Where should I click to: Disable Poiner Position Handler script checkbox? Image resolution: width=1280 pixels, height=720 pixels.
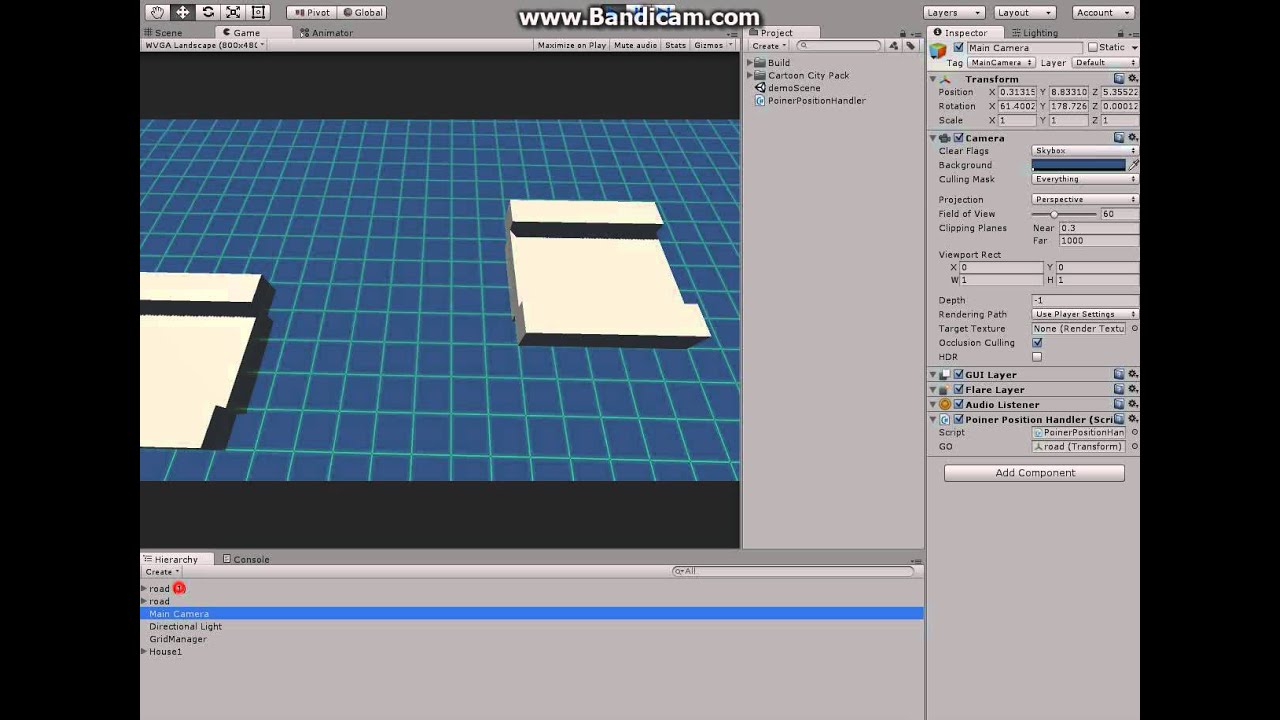[x=958, y=419]
